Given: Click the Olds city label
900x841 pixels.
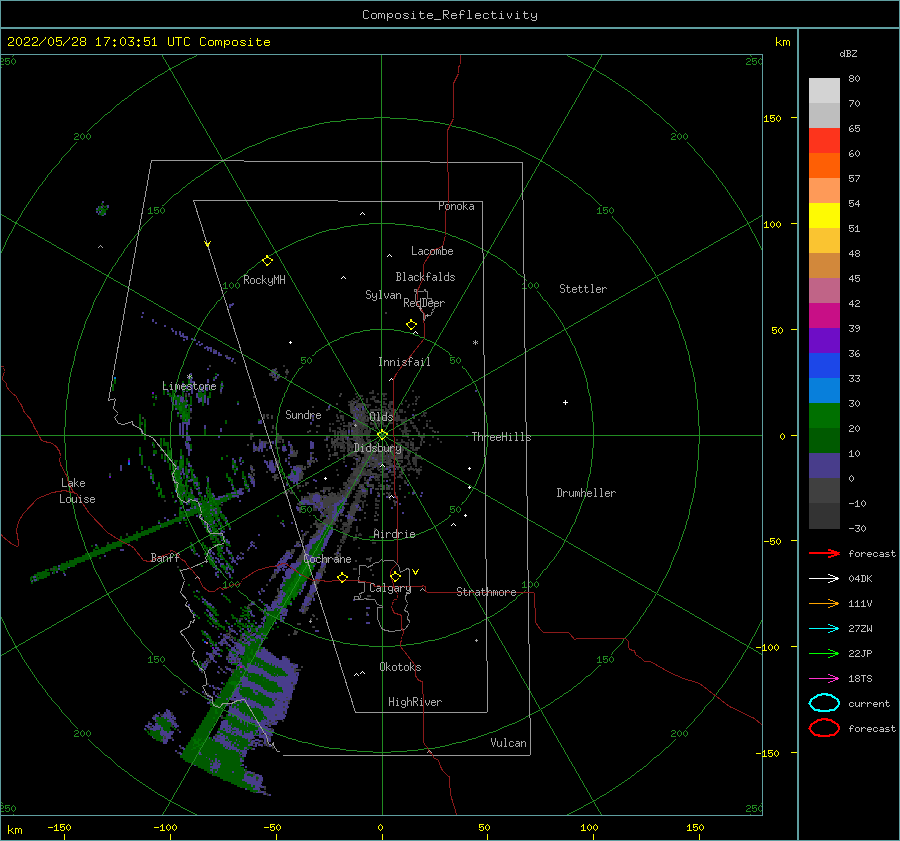Looking at the screenshot, I should point(381,416).
